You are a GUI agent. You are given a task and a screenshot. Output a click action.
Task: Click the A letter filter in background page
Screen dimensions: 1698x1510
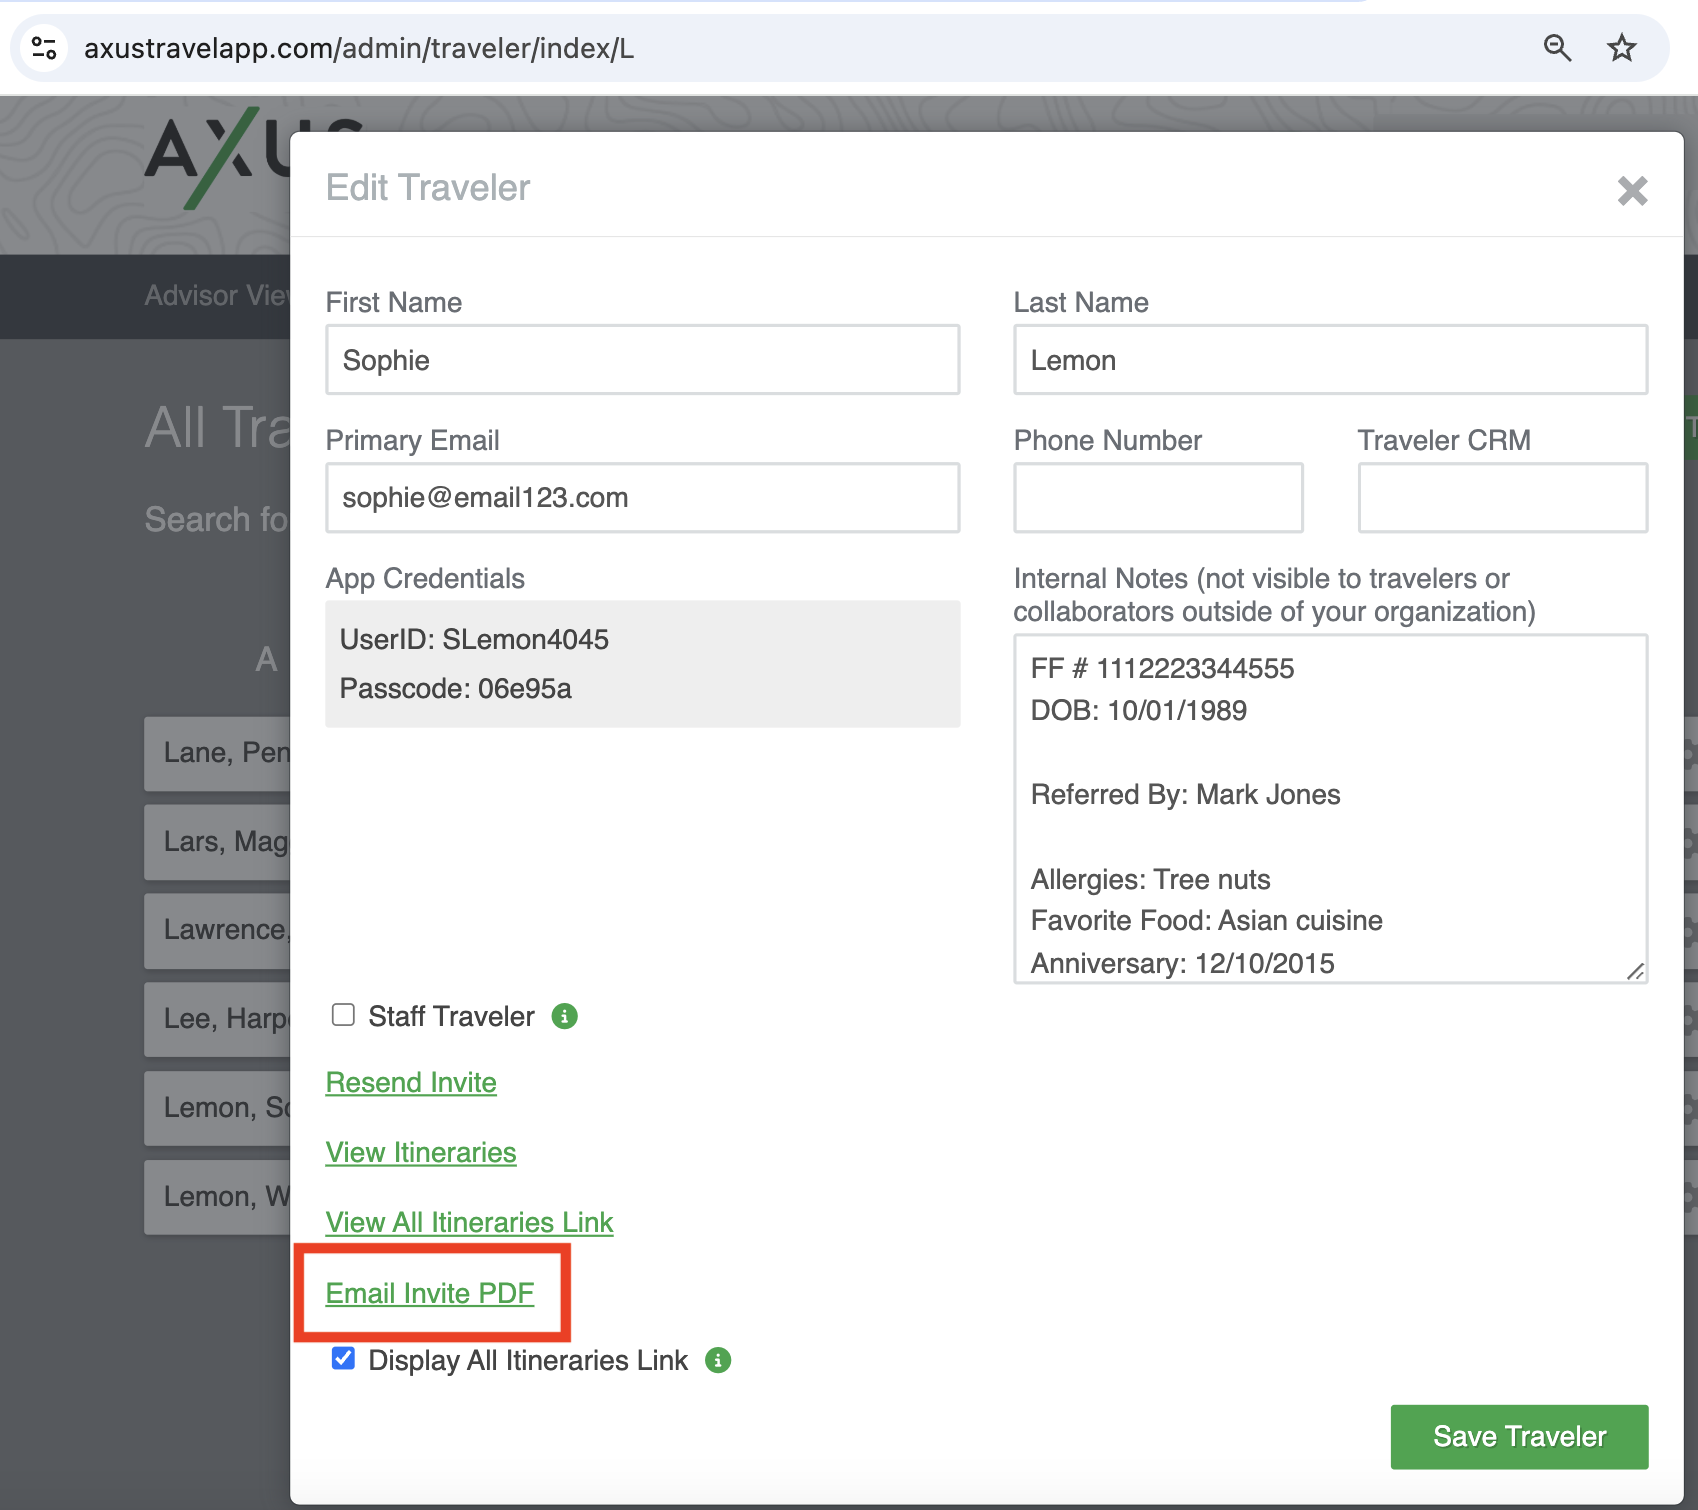[x=266, y=659]
